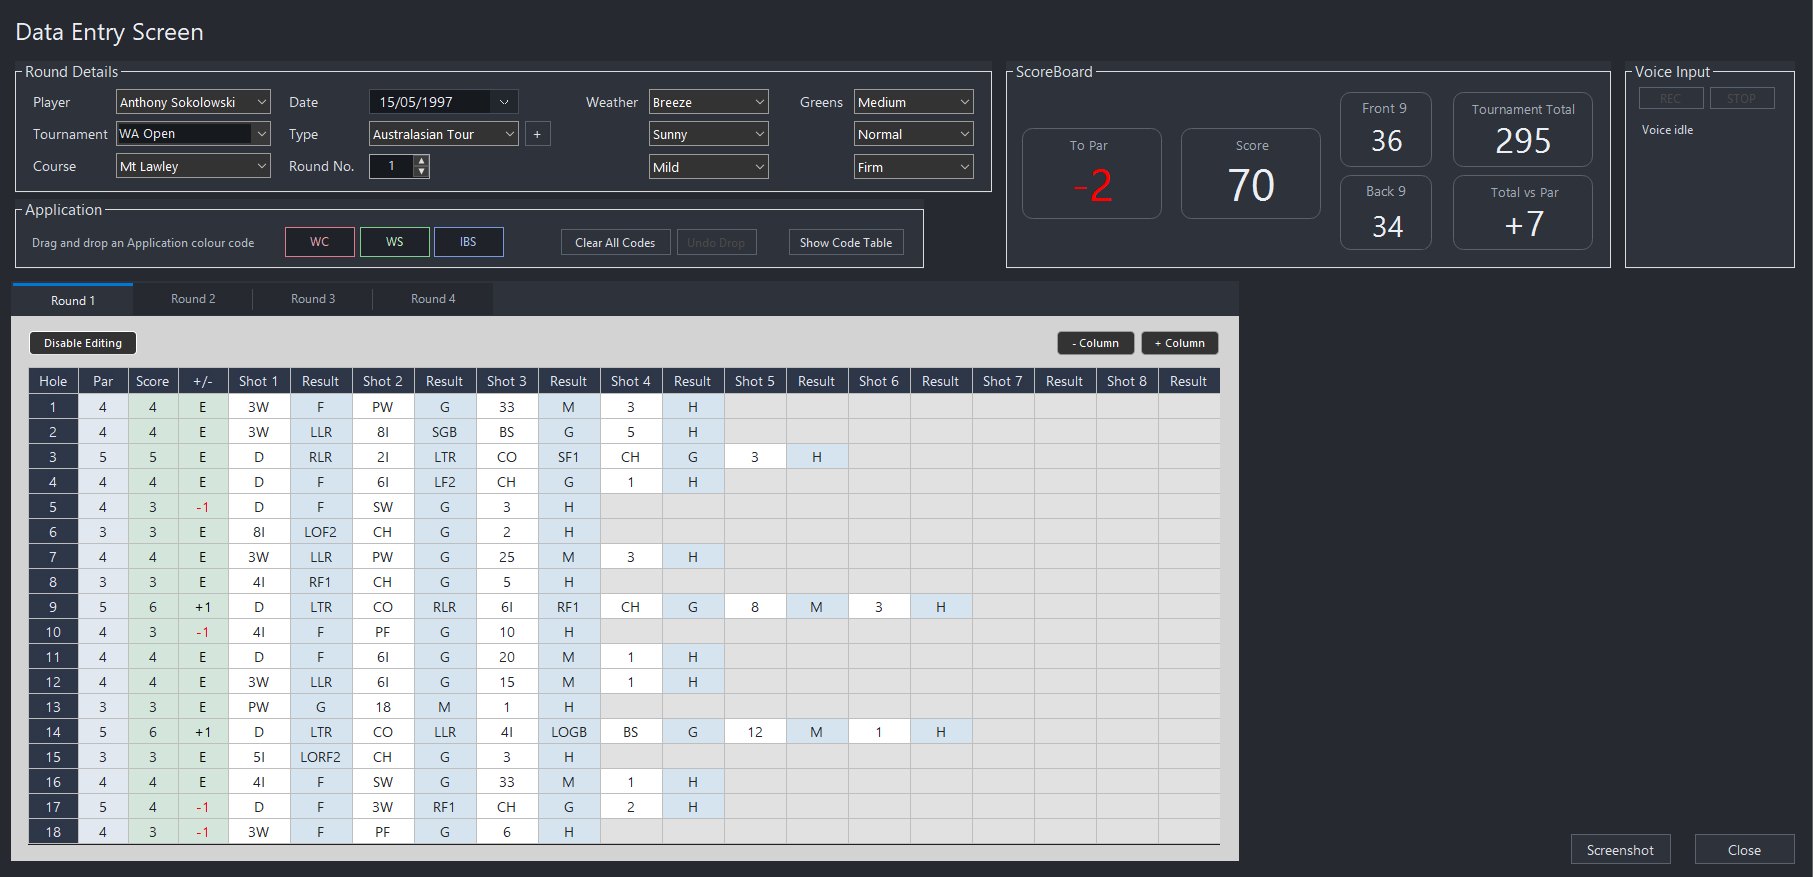Increase Round No. with the up arrow
This screenshot has width=1813, height=877.
pyautogui.click(x=422, y=161)
